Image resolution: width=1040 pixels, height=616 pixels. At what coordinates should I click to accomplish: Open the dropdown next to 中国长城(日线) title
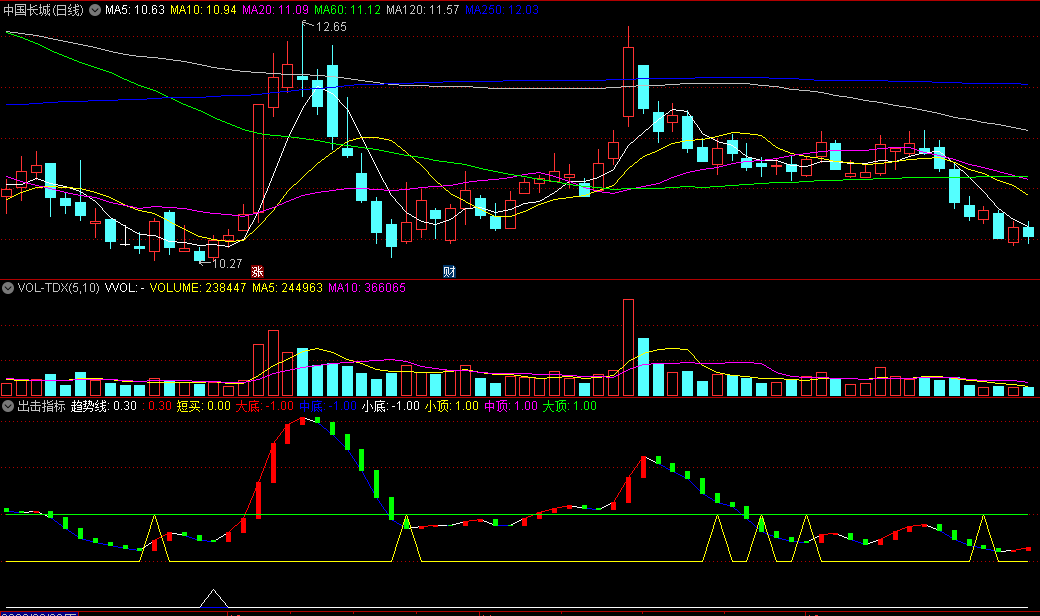[95, 10]
